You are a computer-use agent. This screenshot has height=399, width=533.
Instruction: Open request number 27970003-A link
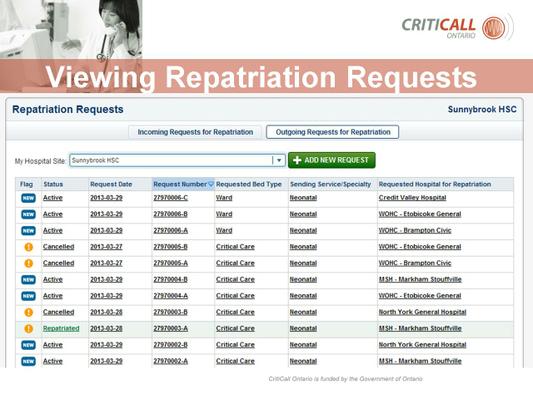point(170,328)
